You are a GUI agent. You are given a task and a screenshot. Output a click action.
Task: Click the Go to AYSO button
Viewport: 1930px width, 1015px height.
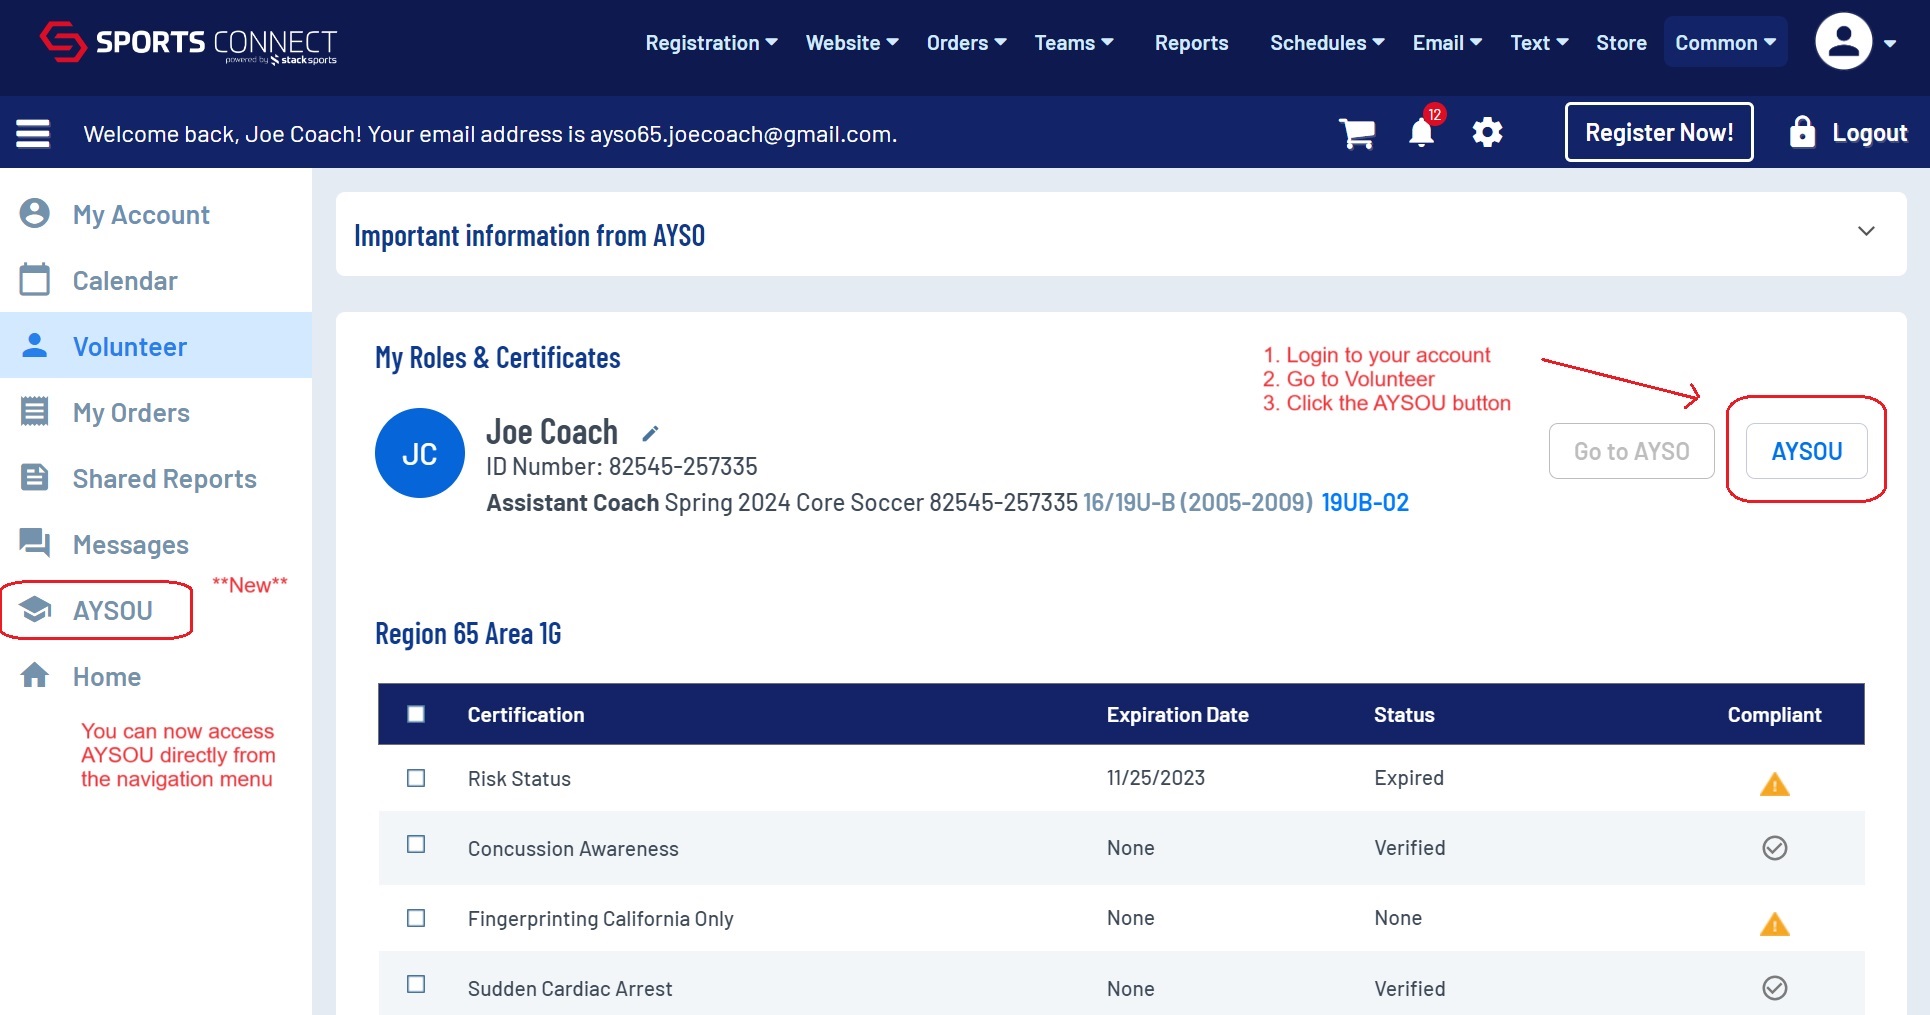tap(1632, 451)
